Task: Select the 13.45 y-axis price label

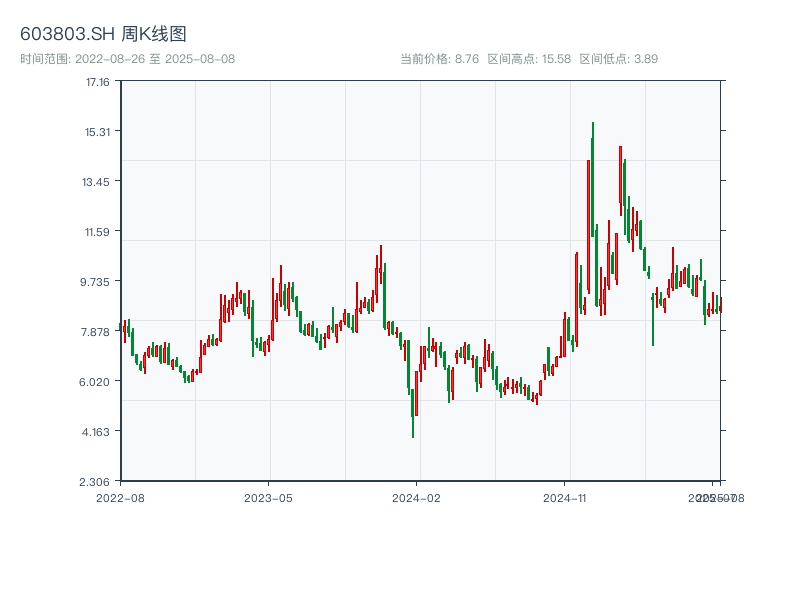Action: 97,182
